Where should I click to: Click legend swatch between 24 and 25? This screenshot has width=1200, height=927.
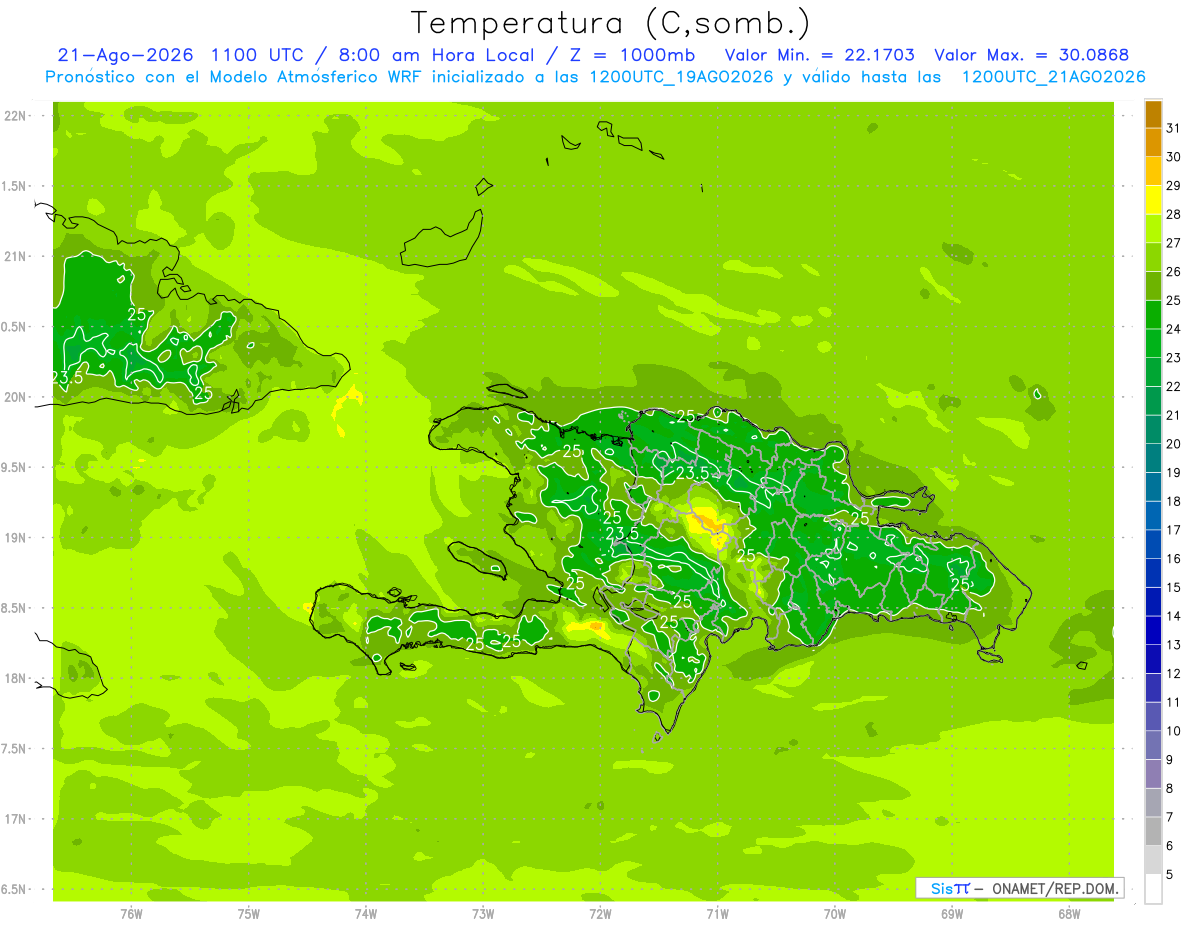(1153, 315)
